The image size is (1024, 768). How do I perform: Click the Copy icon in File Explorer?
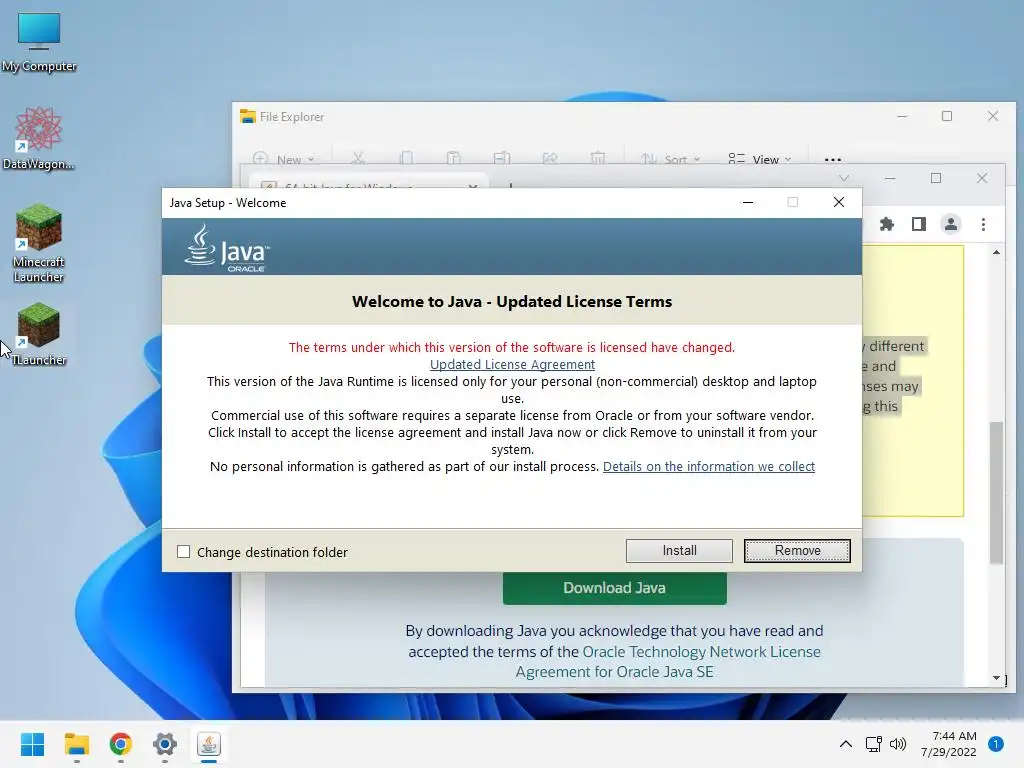[406, 159]
